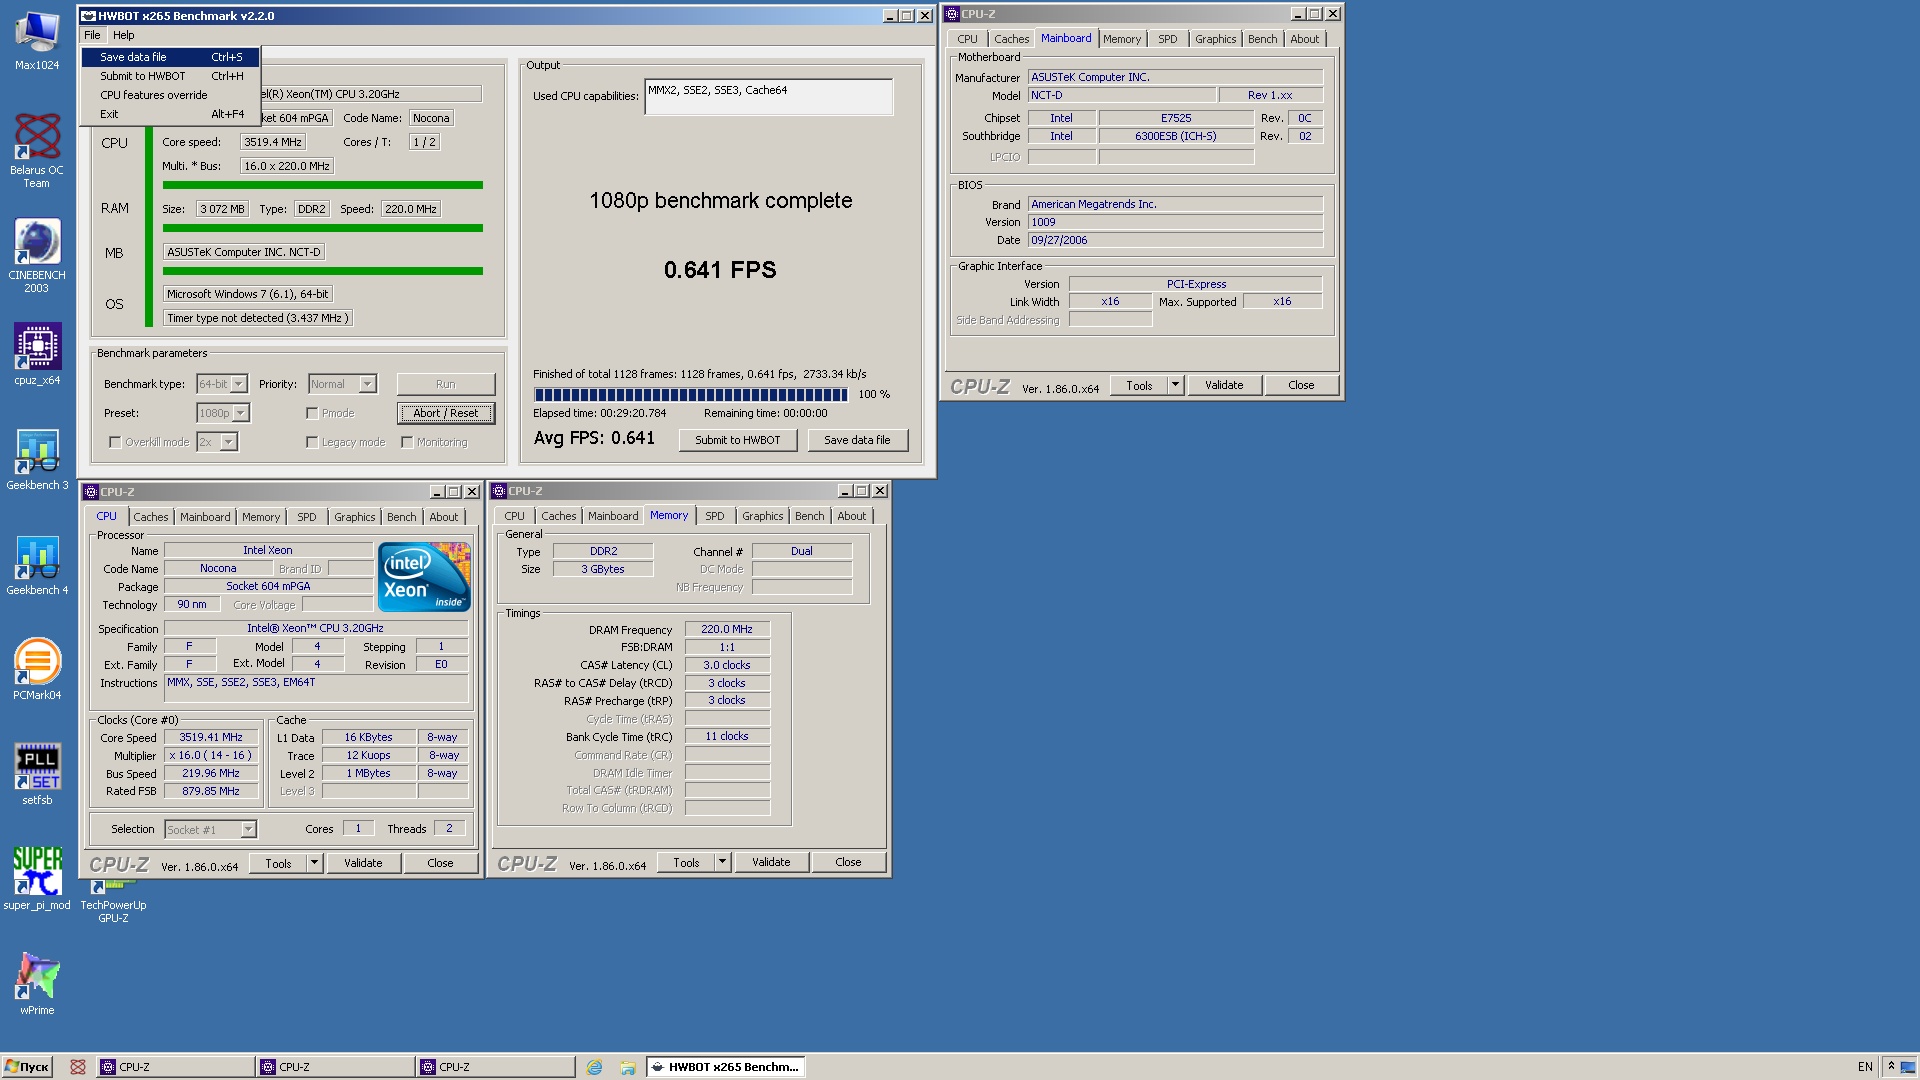This screenshot has height=1080, width=1920.
Task: Open Geekbench 3 desktop icon
Action: point(37,459)
